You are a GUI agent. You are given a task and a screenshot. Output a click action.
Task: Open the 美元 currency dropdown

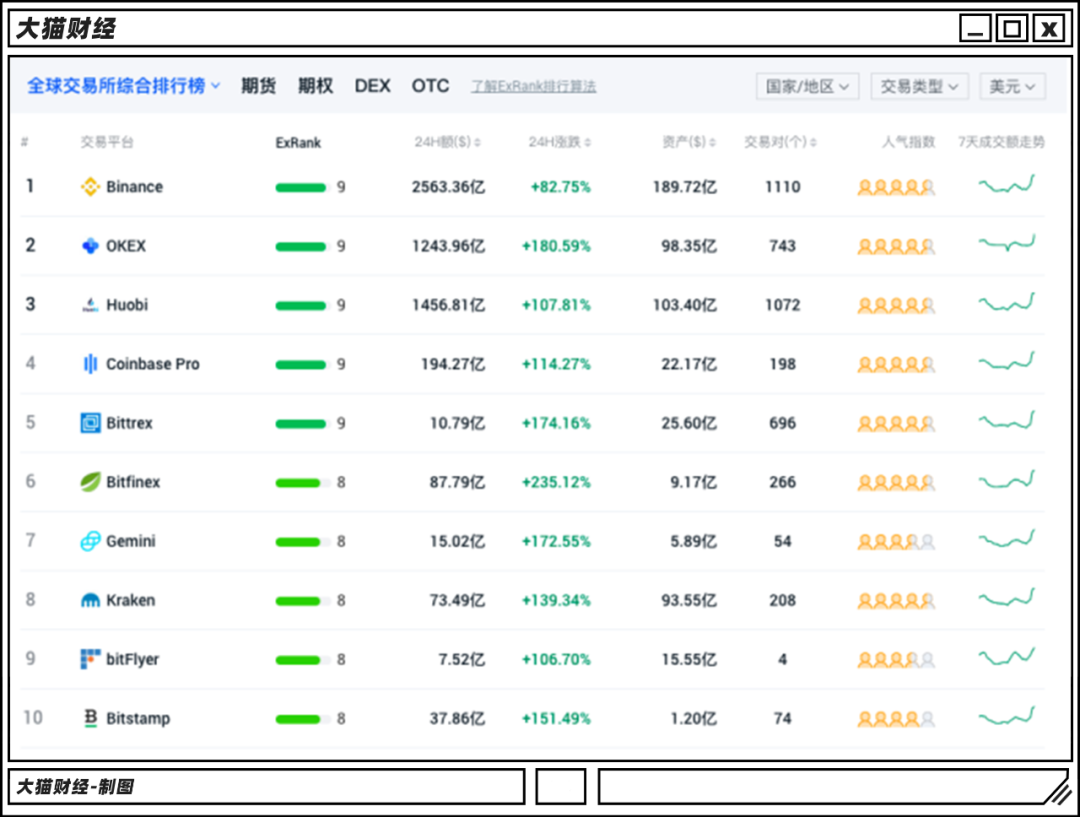coord(1012,86)
